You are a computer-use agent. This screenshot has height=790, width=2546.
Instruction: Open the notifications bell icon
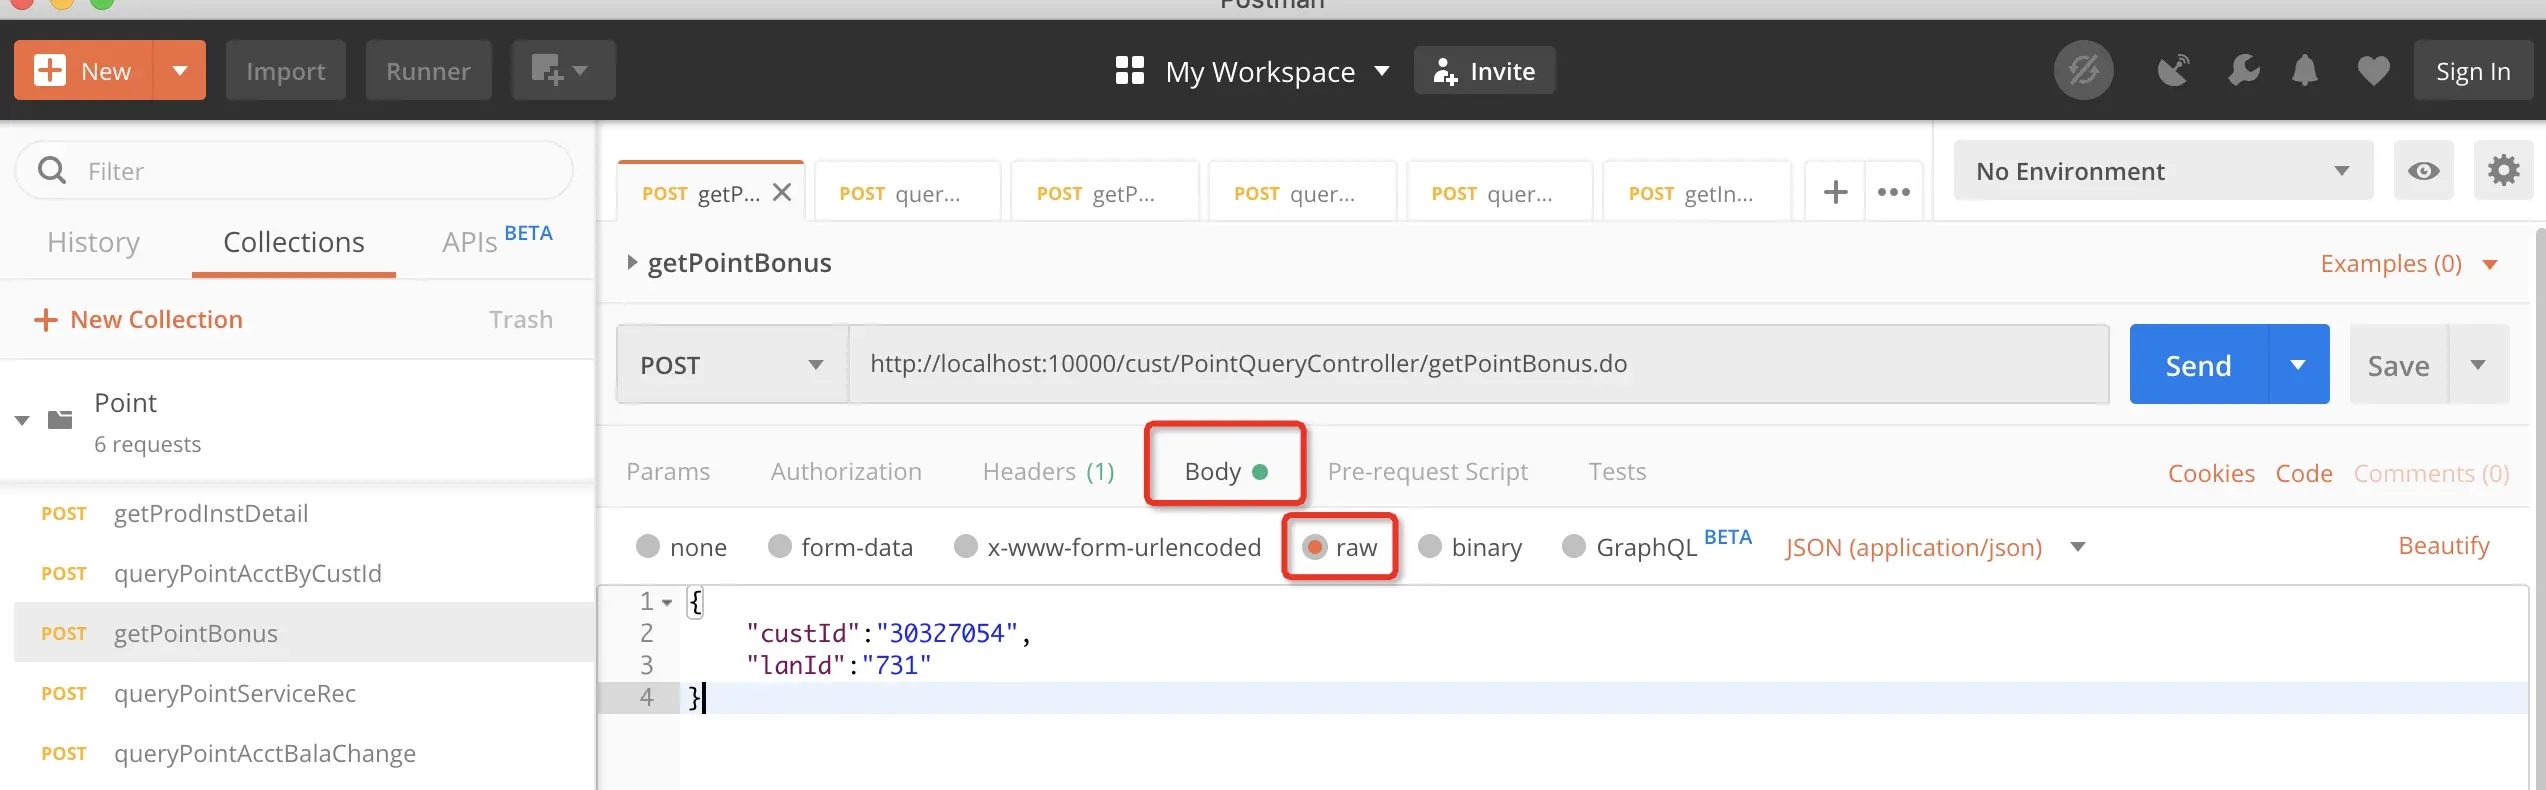(2305, 71)
